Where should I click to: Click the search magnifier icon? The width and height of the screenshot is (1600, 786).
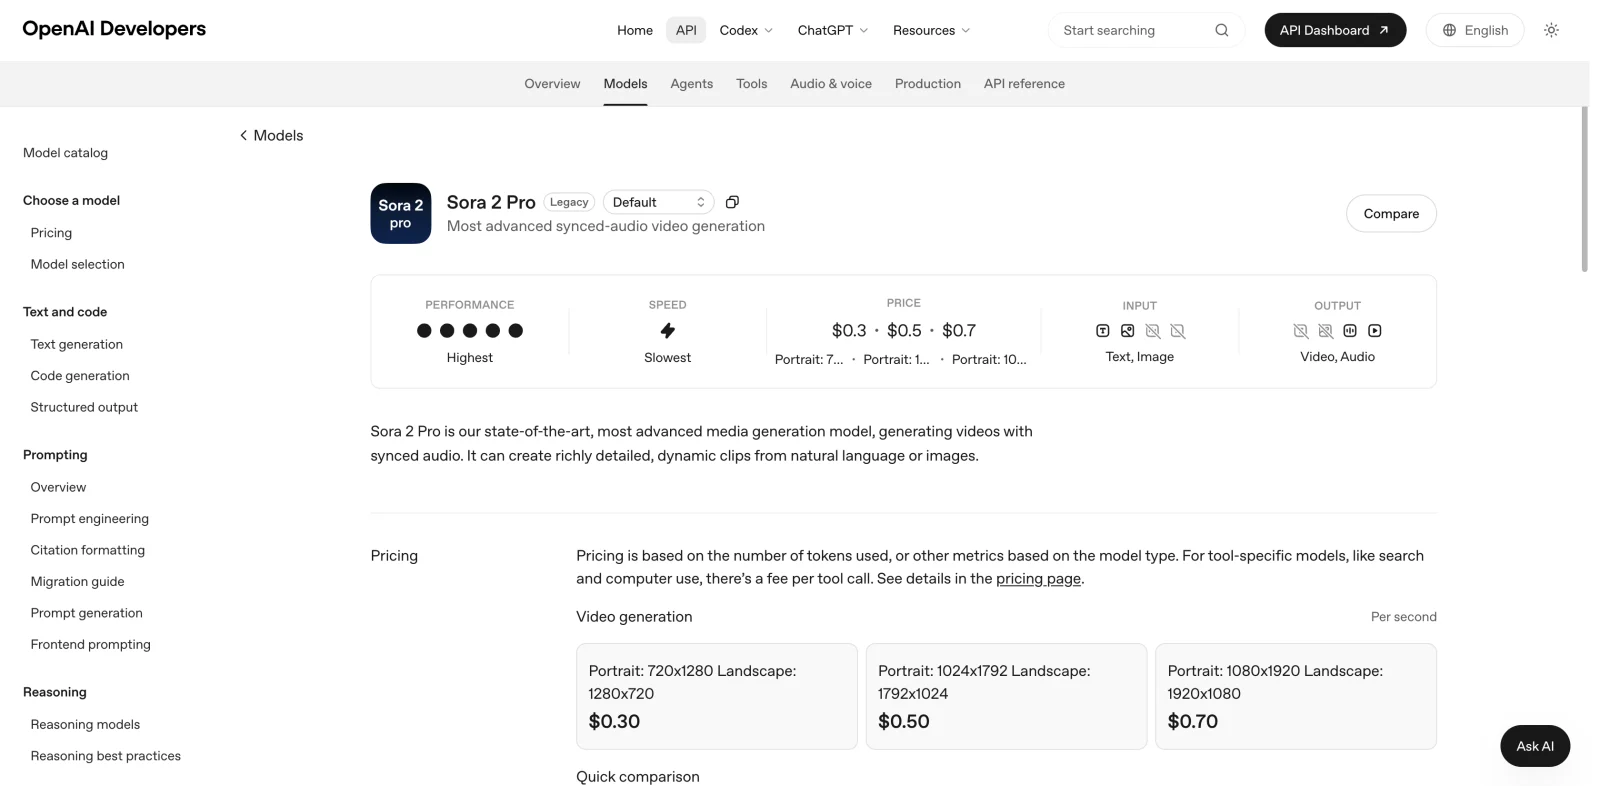[x=1221, y=30]
